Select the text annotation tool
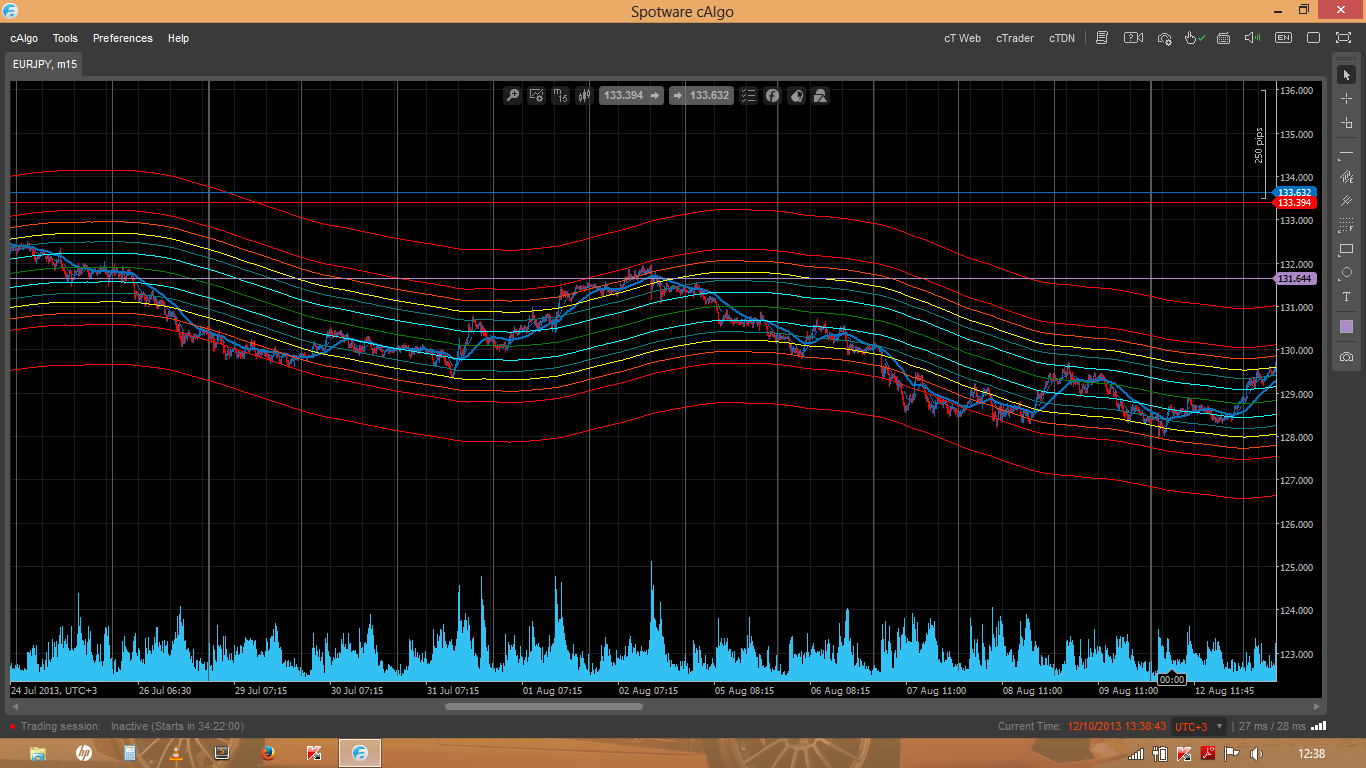 point(1346,297)
